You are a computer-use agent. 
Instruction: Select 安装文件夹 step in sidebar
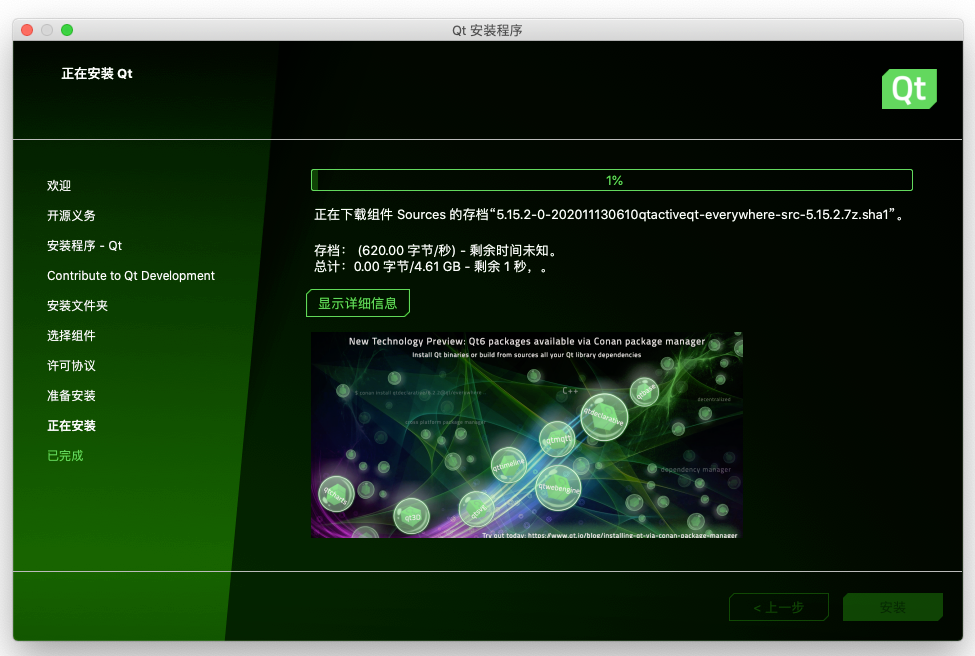click(x=77, y=305)
